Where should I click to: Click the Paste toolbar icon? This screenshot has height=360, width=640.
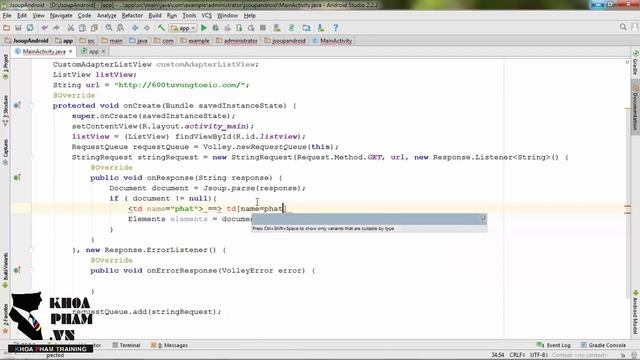click(94, 28)
